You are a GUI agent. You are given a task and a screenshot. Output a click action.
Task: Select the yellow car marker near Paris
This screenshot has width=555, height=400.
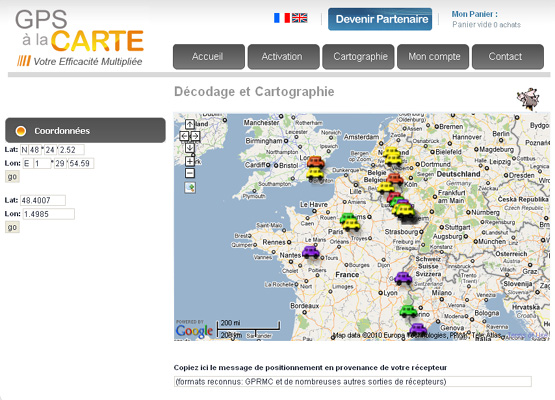351,224
